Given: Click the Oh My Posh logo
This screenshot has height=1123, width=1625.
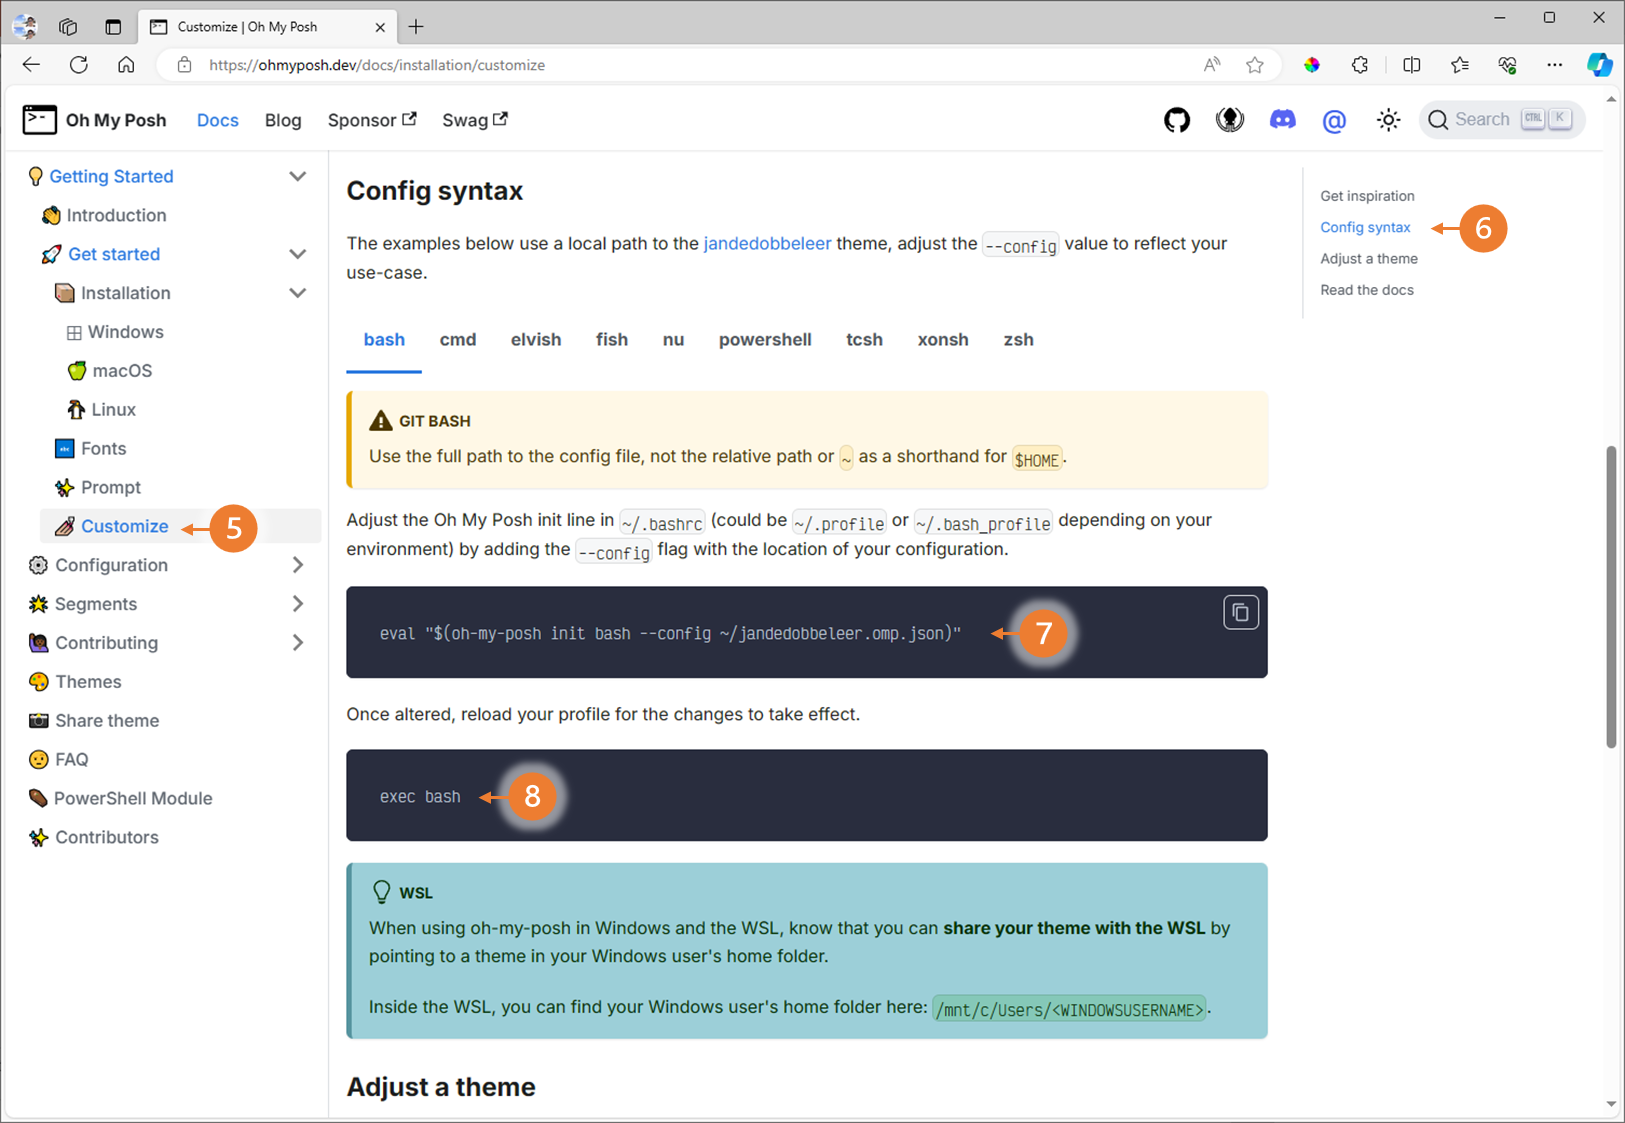Looking at the screenshot, I should (94, 120).
